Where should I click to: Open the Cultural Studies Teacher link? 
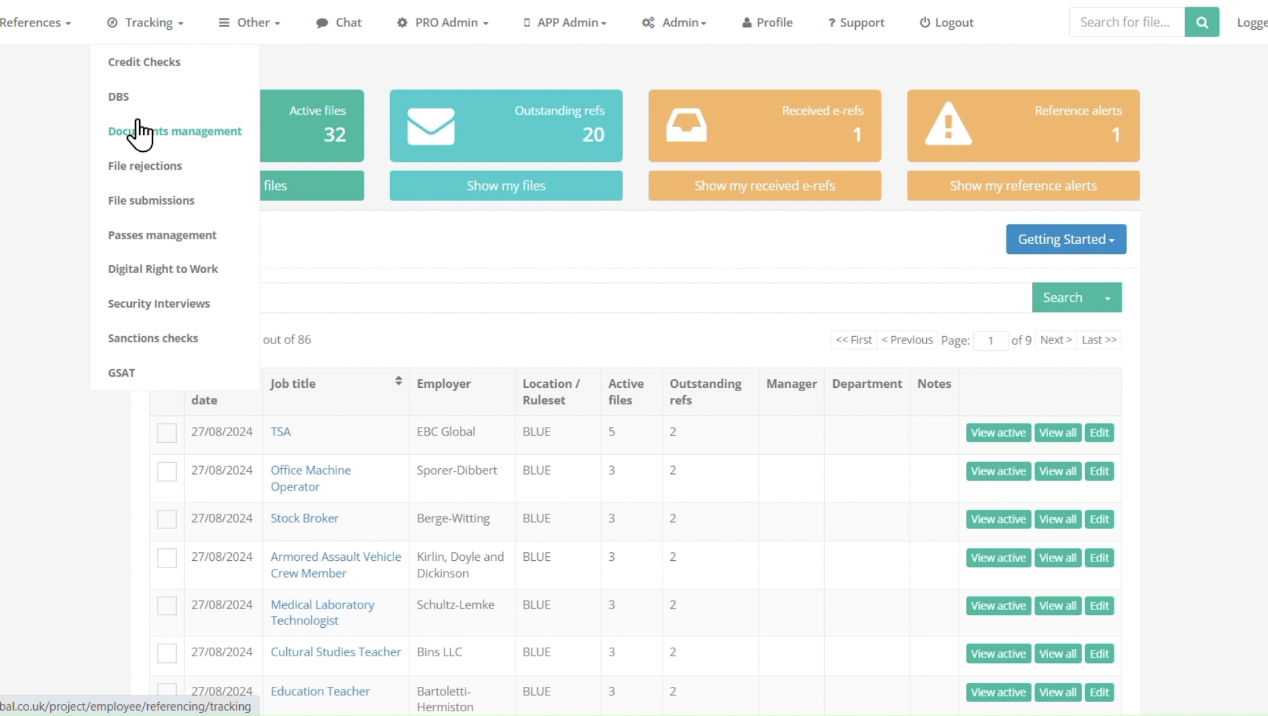pyautogui.click(x=336, y=652)
